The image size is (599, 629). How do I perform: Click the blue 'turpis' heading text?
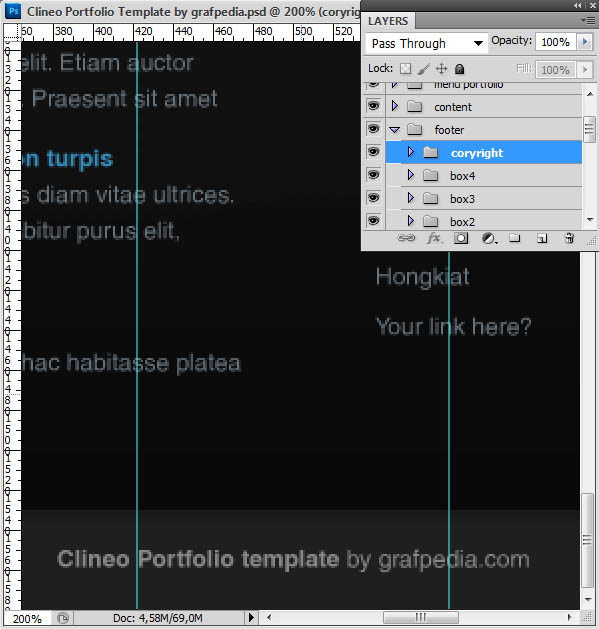tap(80, 159)
